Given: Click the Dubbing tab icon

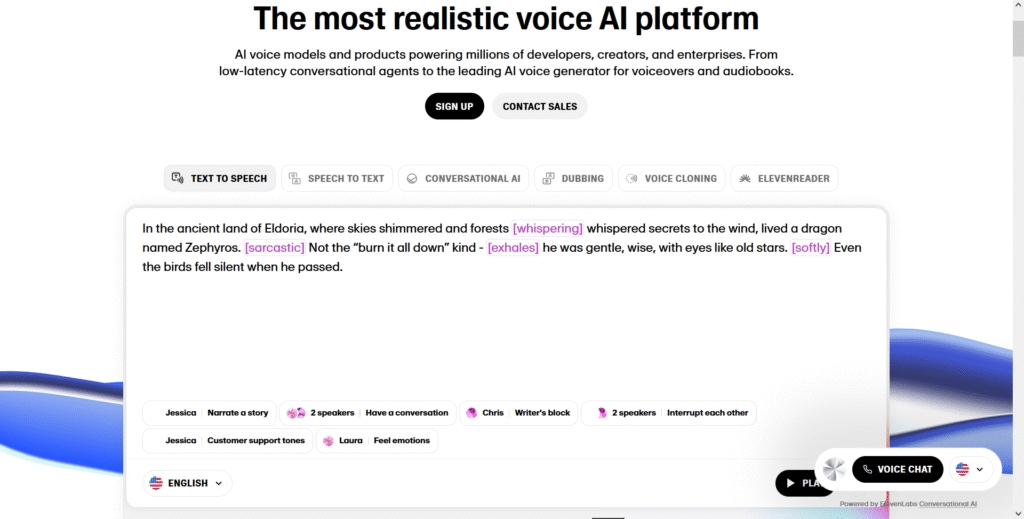Looking at the screenshot, I should [x=549, y=178].
